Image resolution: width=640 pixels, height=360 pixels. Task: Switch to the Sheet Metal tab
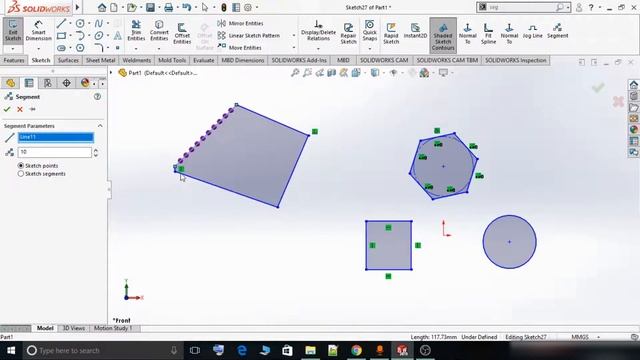coord(100,60)
